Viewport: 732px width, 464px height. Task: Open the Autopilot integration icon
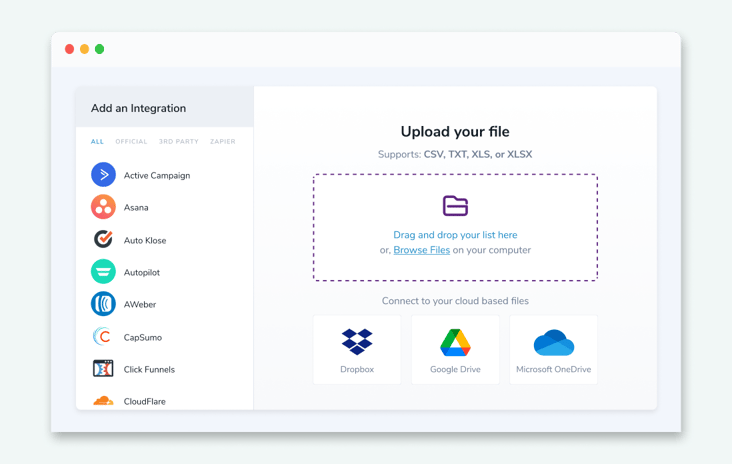(103, 272)
